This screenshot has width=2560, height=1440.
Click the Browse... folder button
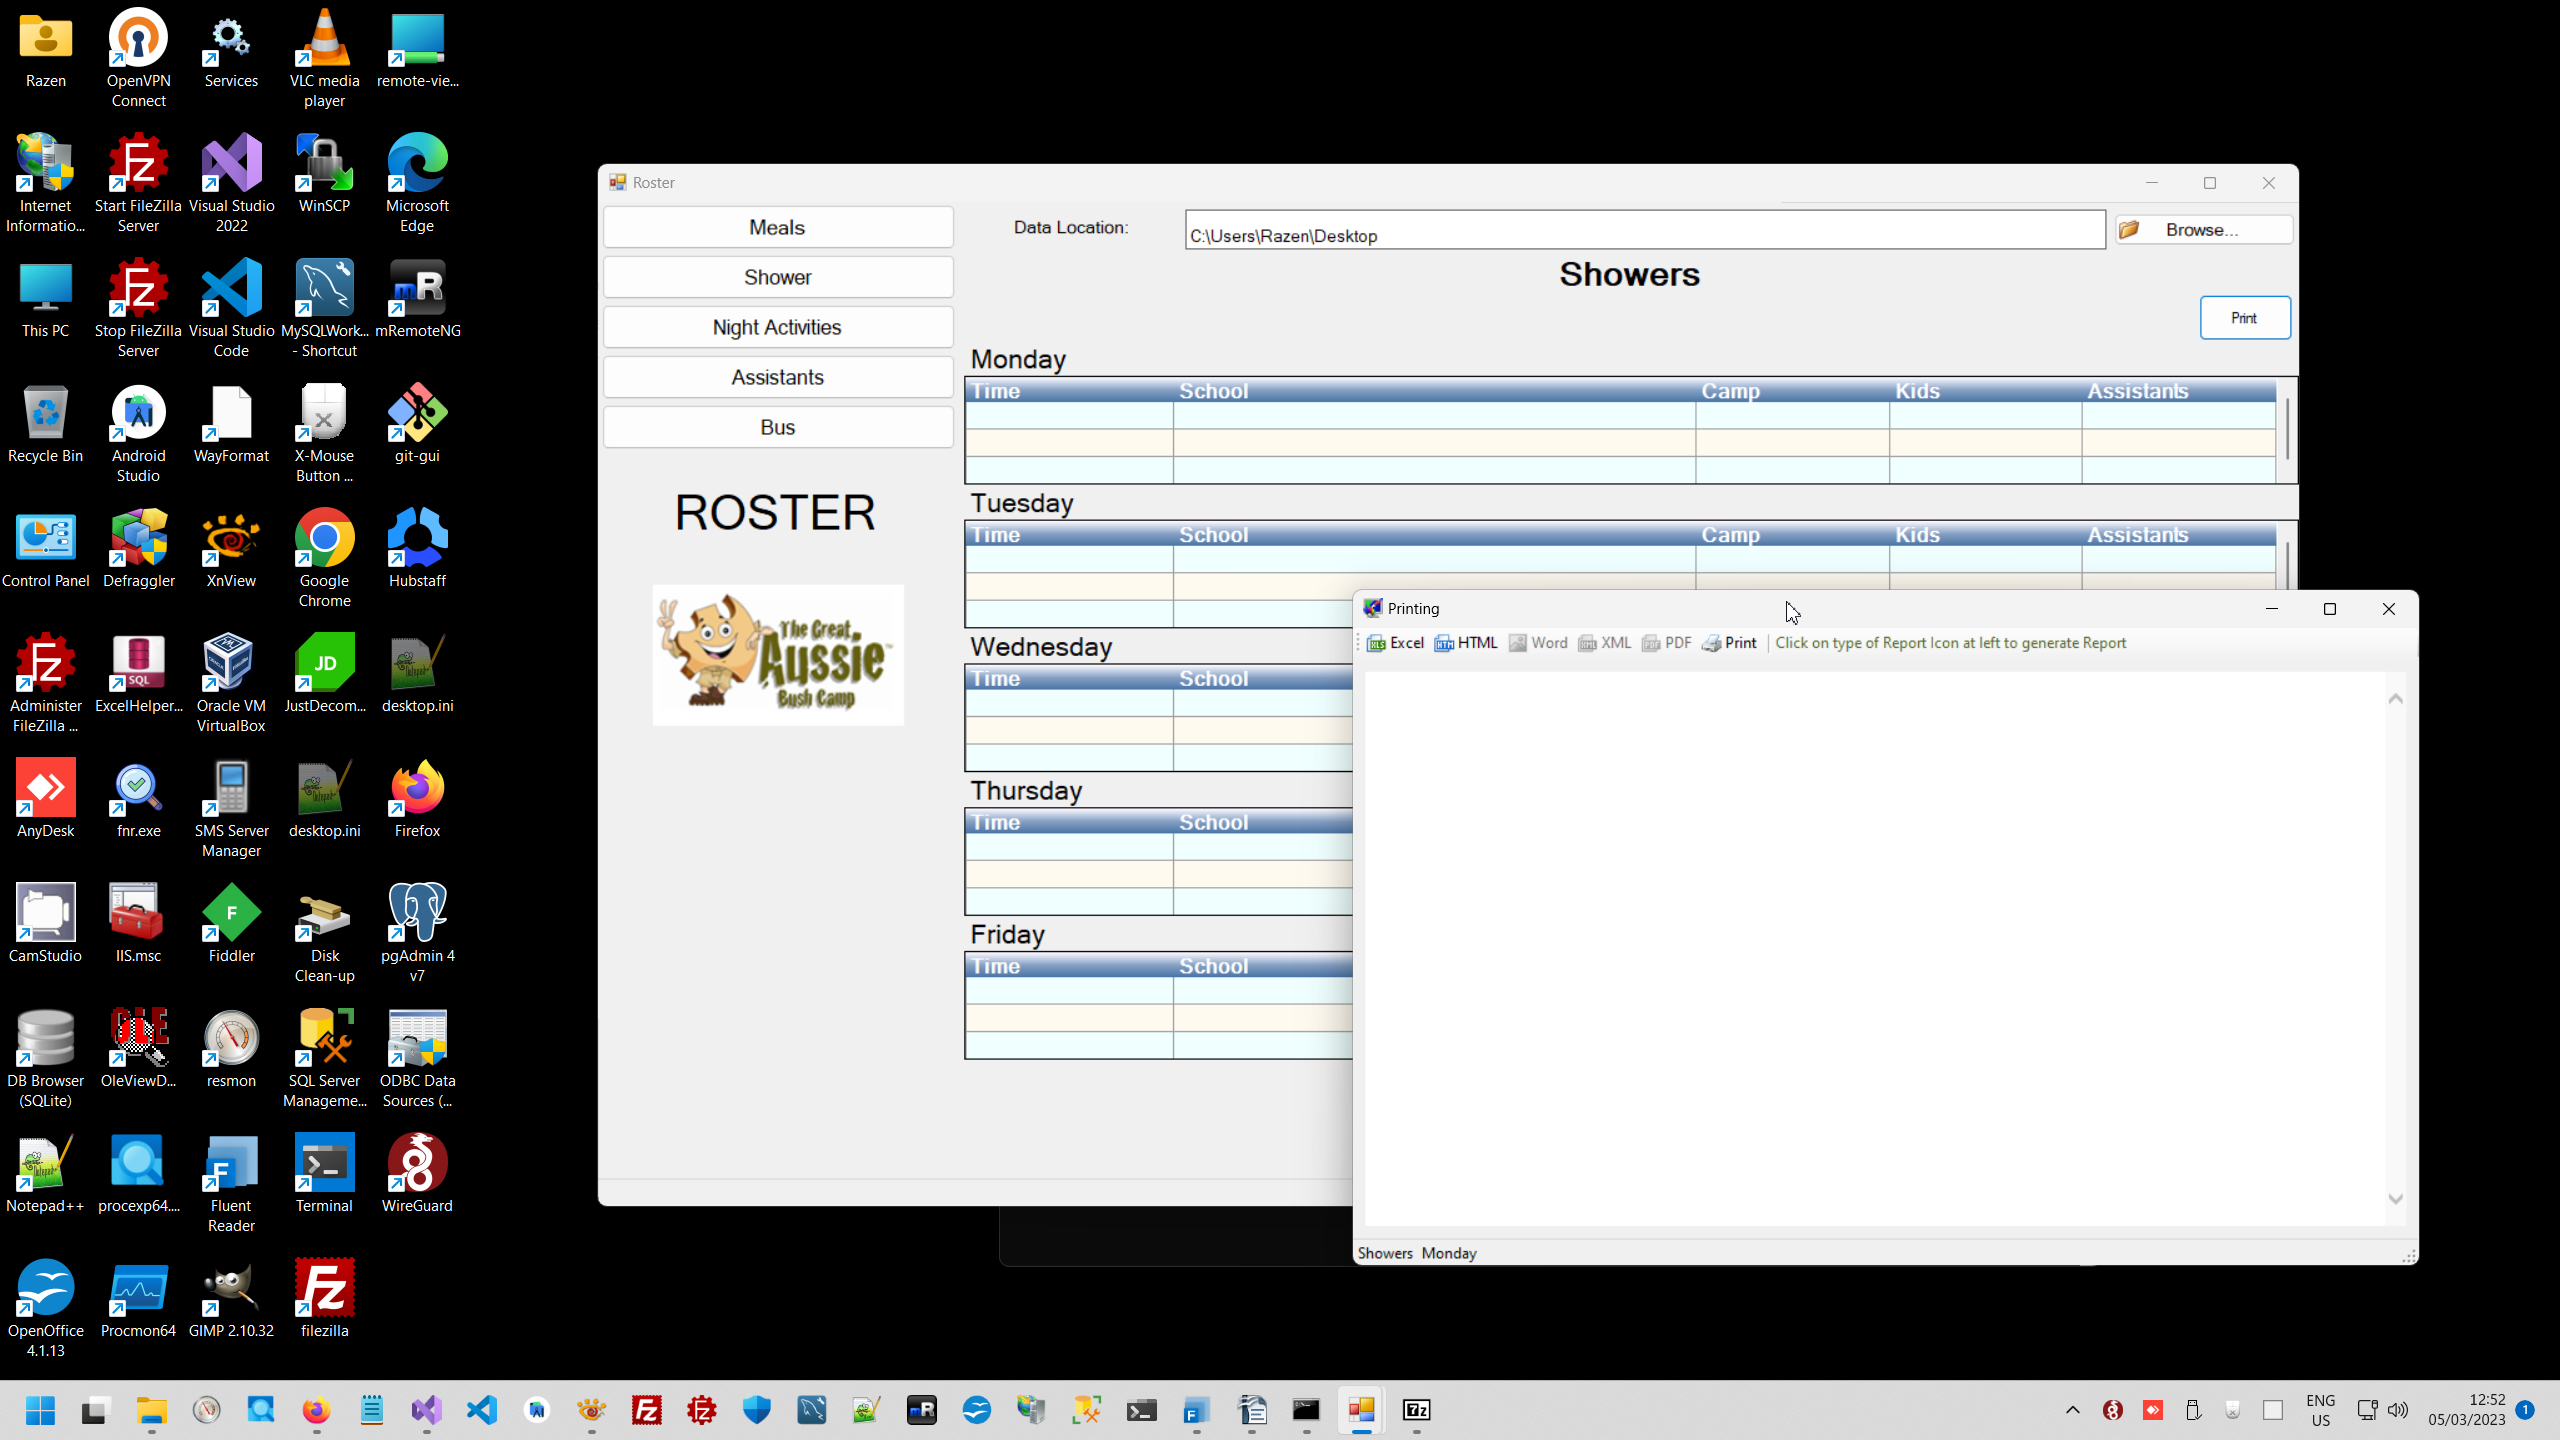(x=2203, y=230)
